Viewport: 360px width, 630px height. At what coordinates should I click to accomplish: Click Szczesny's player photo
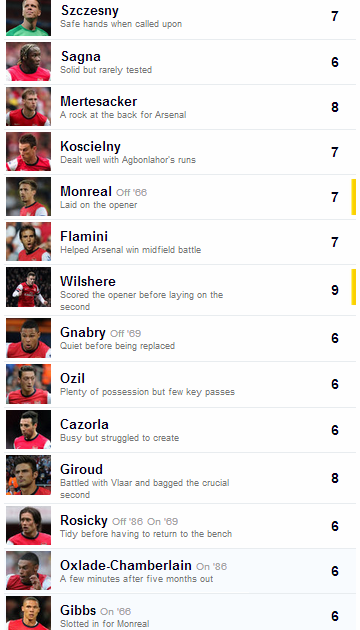coord(28,18)
